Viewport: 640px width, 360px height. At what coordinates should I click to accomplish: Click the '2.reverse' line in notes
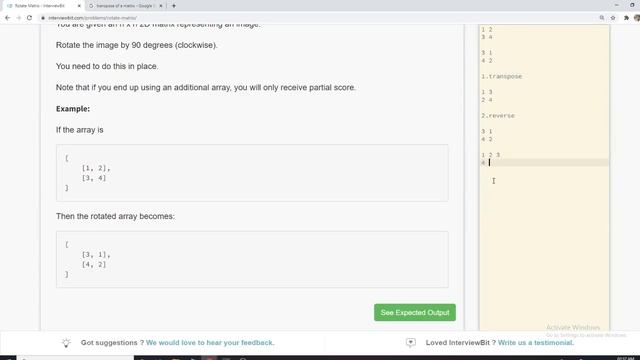click(x=498, y=116)
